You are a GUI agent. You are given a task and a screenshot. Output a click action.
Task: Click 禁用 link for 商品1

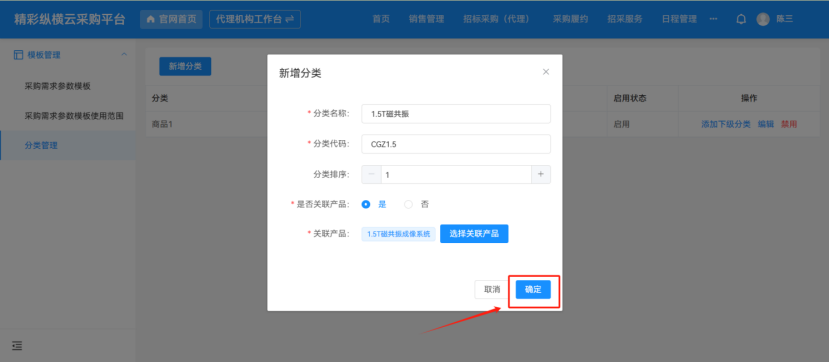coord(789,124)
